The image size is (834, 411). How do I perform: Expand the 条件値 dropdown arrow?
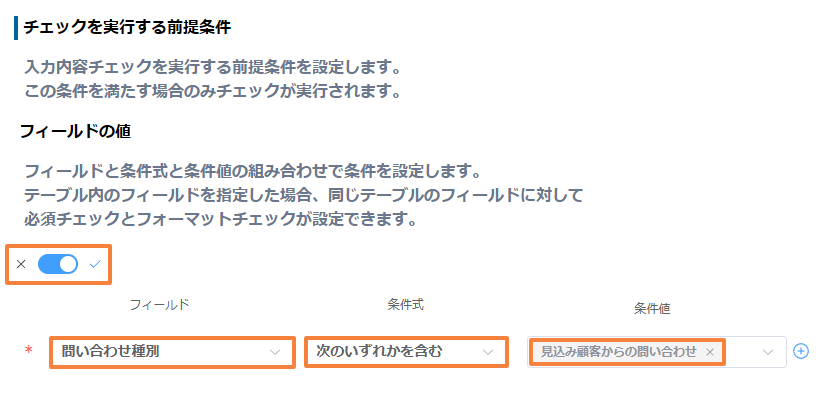click(x=768, y=351)
